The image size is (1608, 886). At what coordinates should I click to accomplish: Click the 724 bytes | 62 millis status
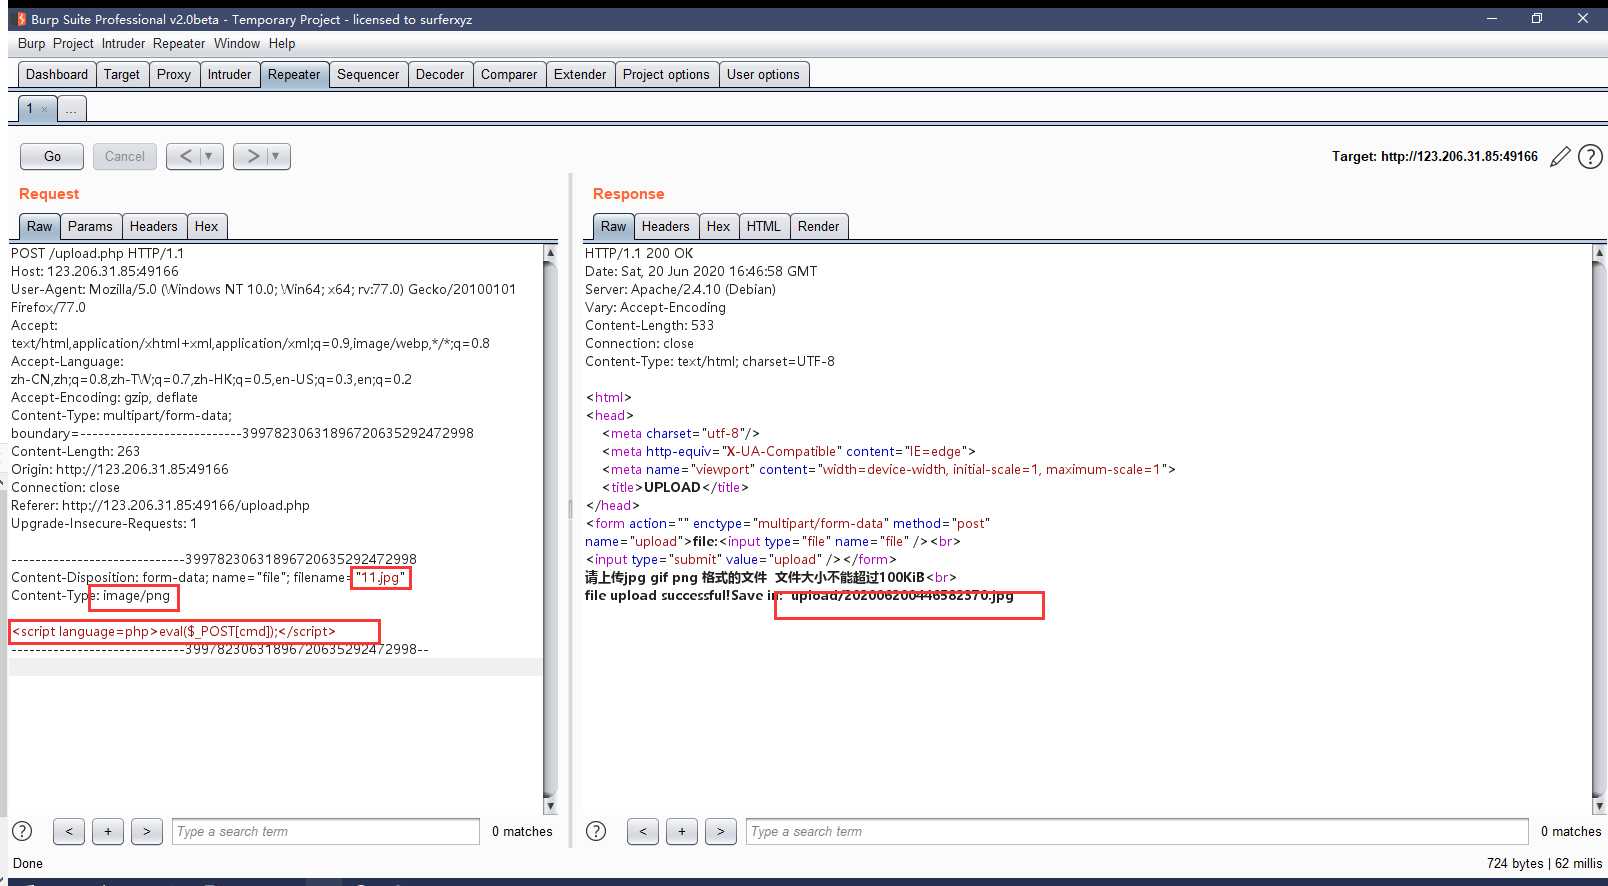[1544, 863]
